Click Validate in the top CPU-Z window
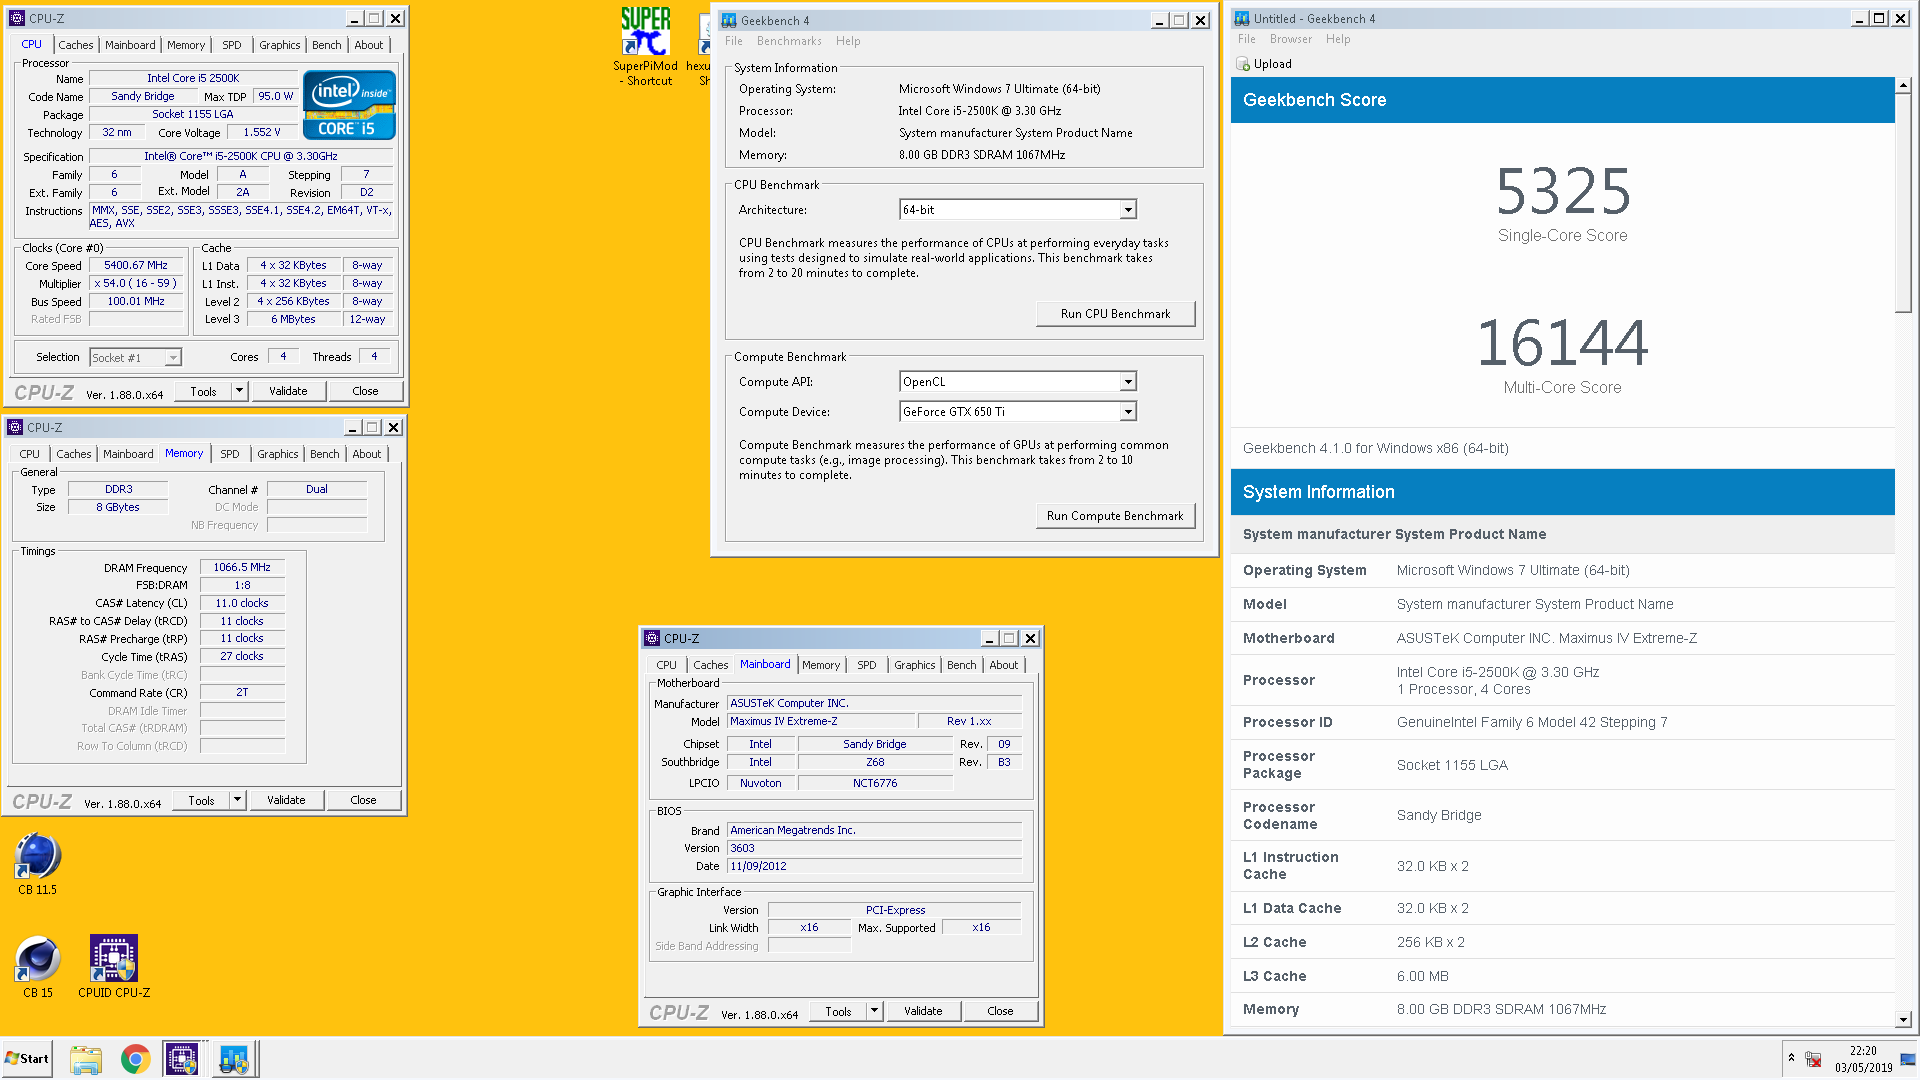 (x=288, y=391)
